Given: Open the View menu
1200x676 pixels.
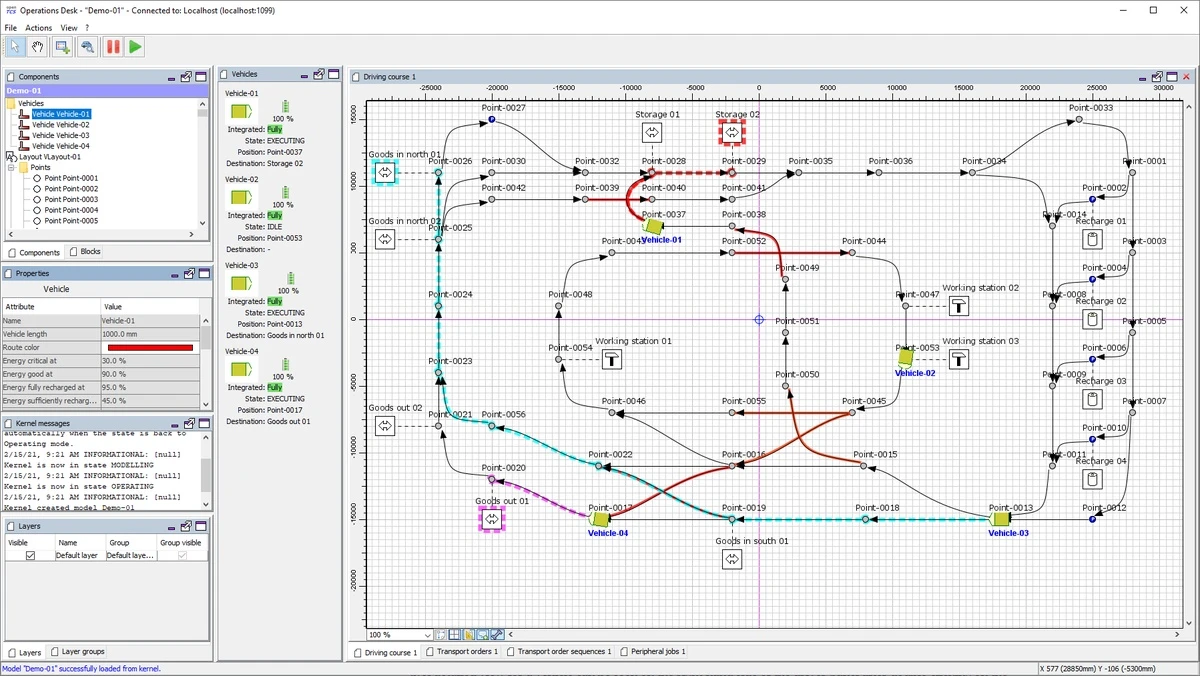Looking at the screenshot, I should [68, 27].
